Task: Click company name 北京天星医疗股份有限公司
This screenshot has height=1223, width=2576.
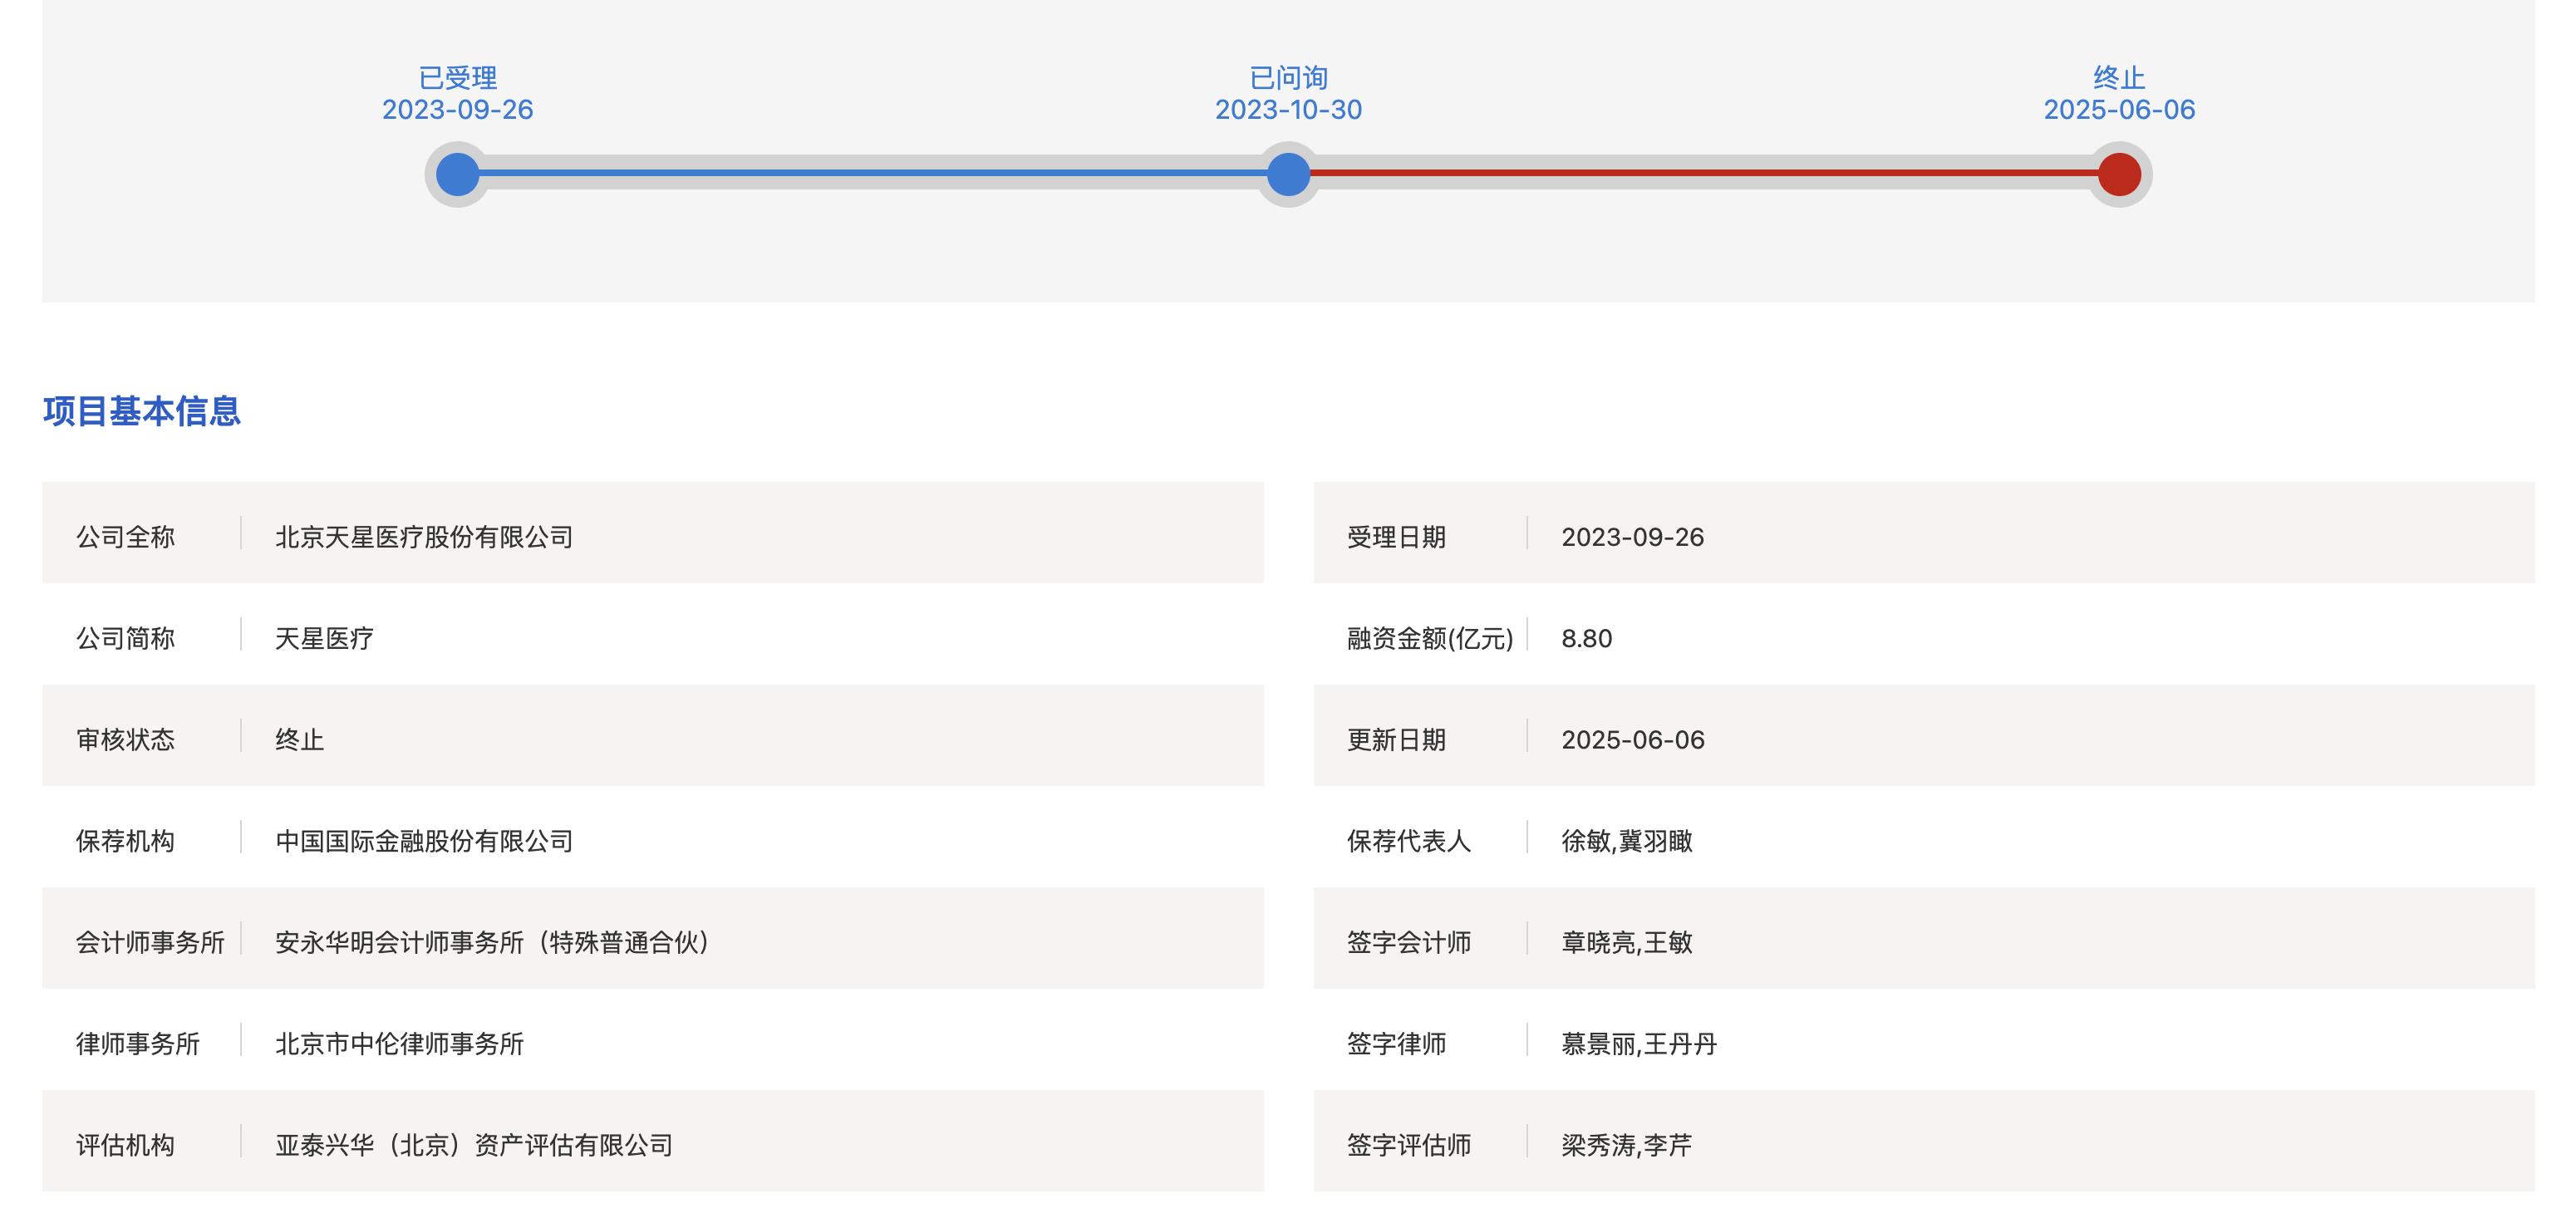Action: tap(423, 537)
